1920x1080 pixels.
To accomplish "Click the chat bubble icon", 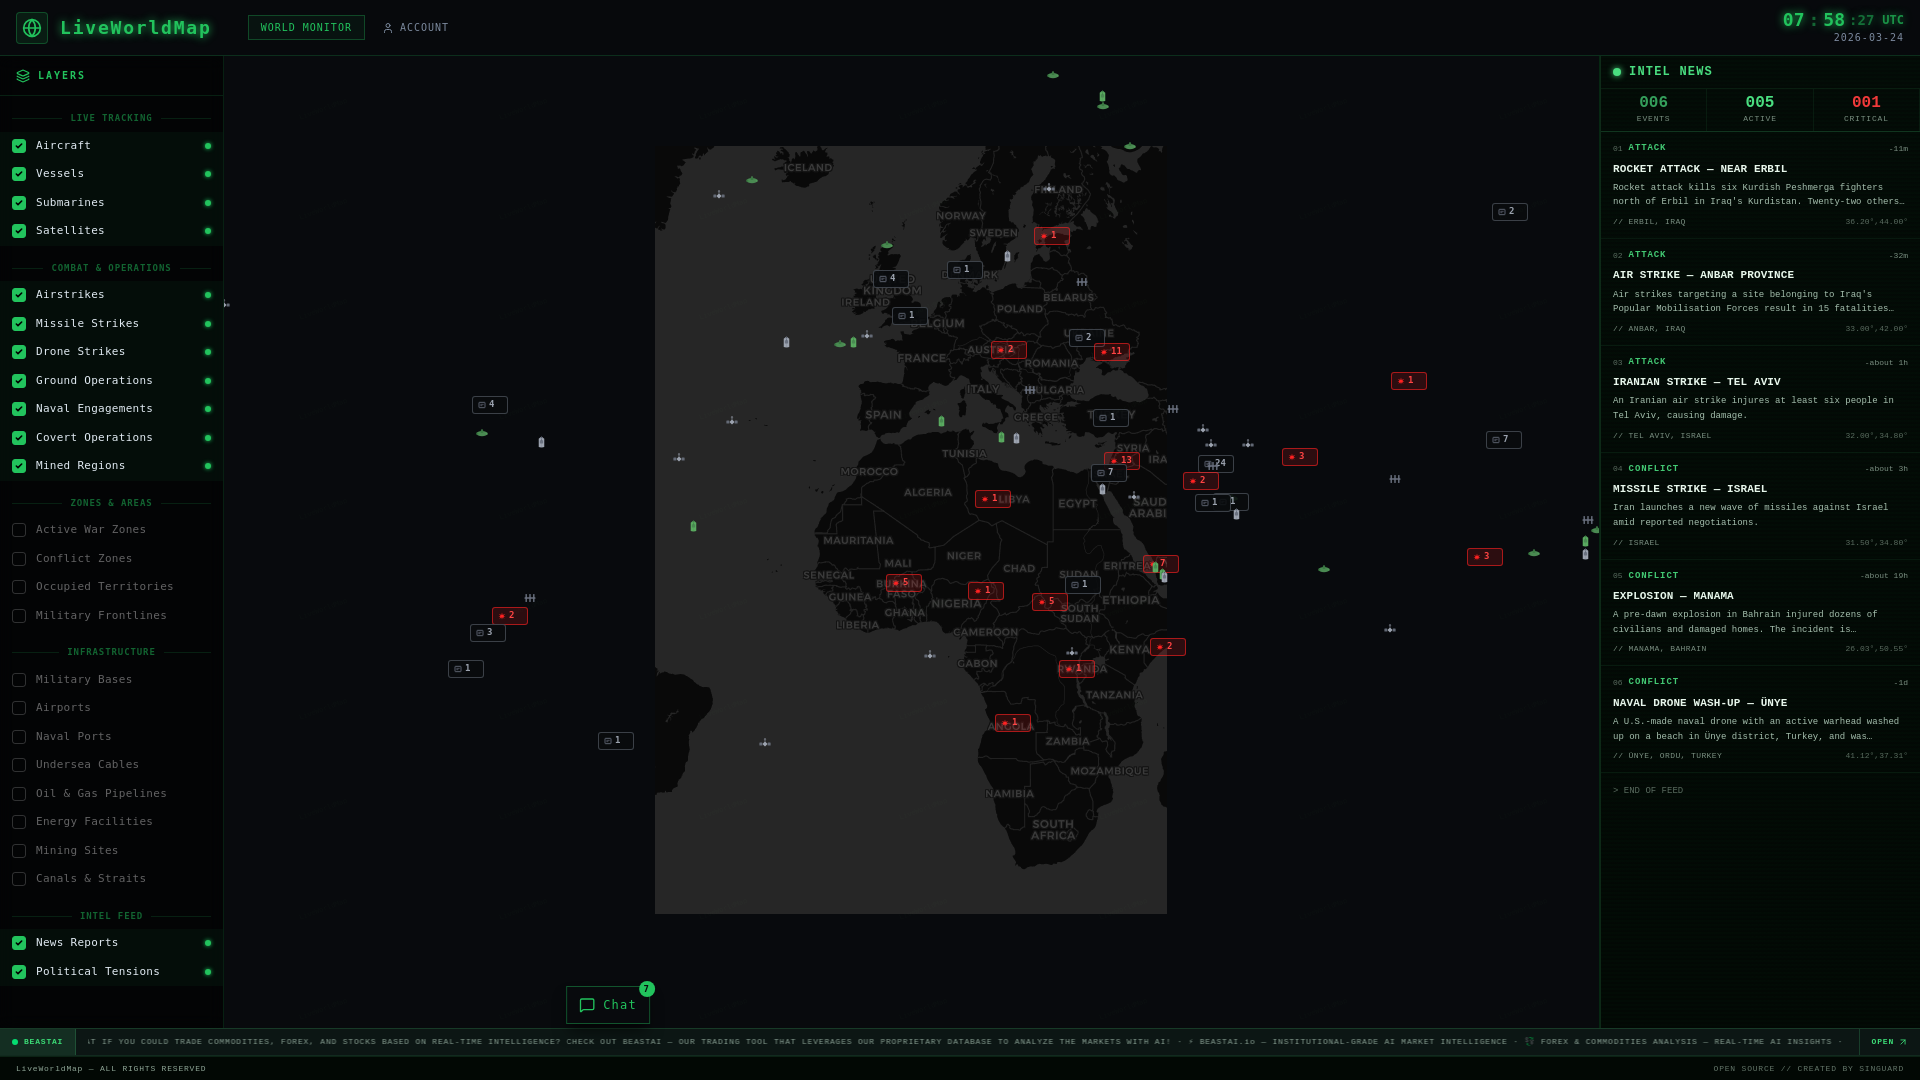I will point(587,1005).
